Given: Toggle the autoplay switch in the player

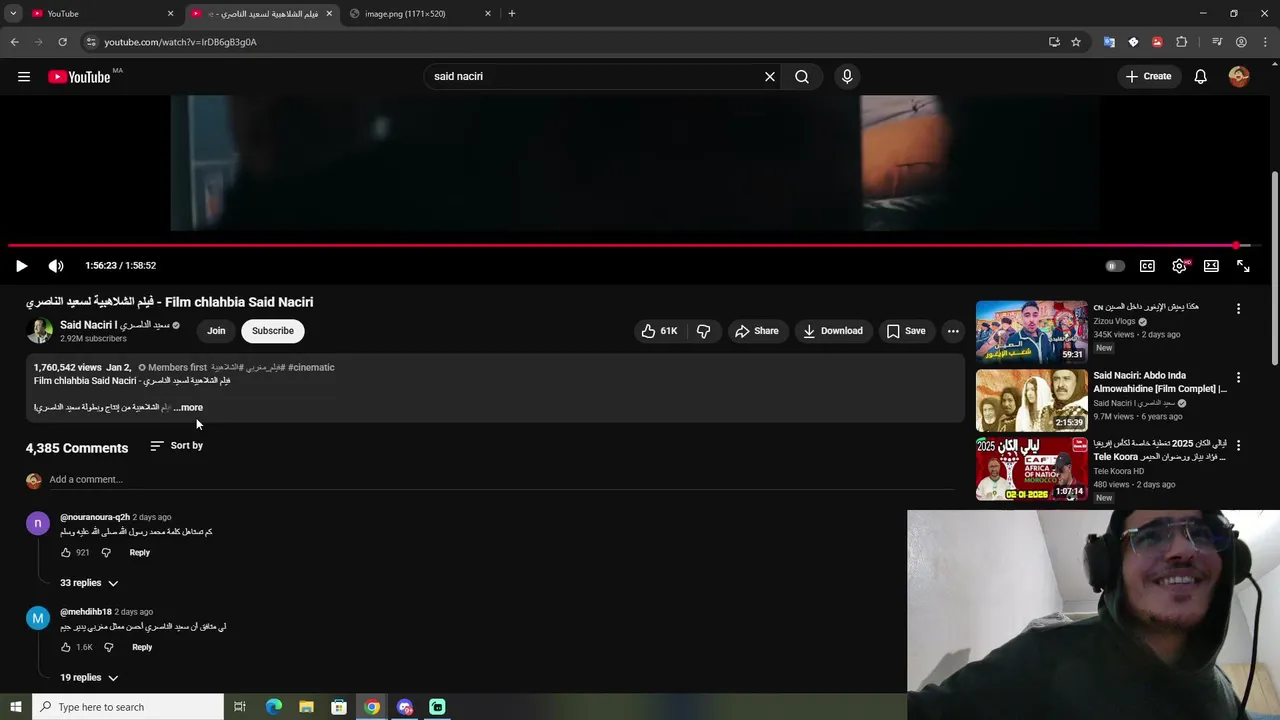Looking at the screenshot, I should pyautogui.click(x=1115, y=266).
